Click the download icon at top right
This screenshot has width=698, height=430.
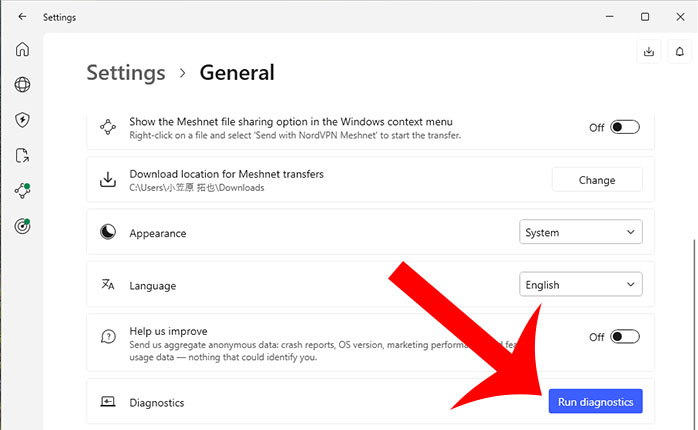(x=649, y=52)
